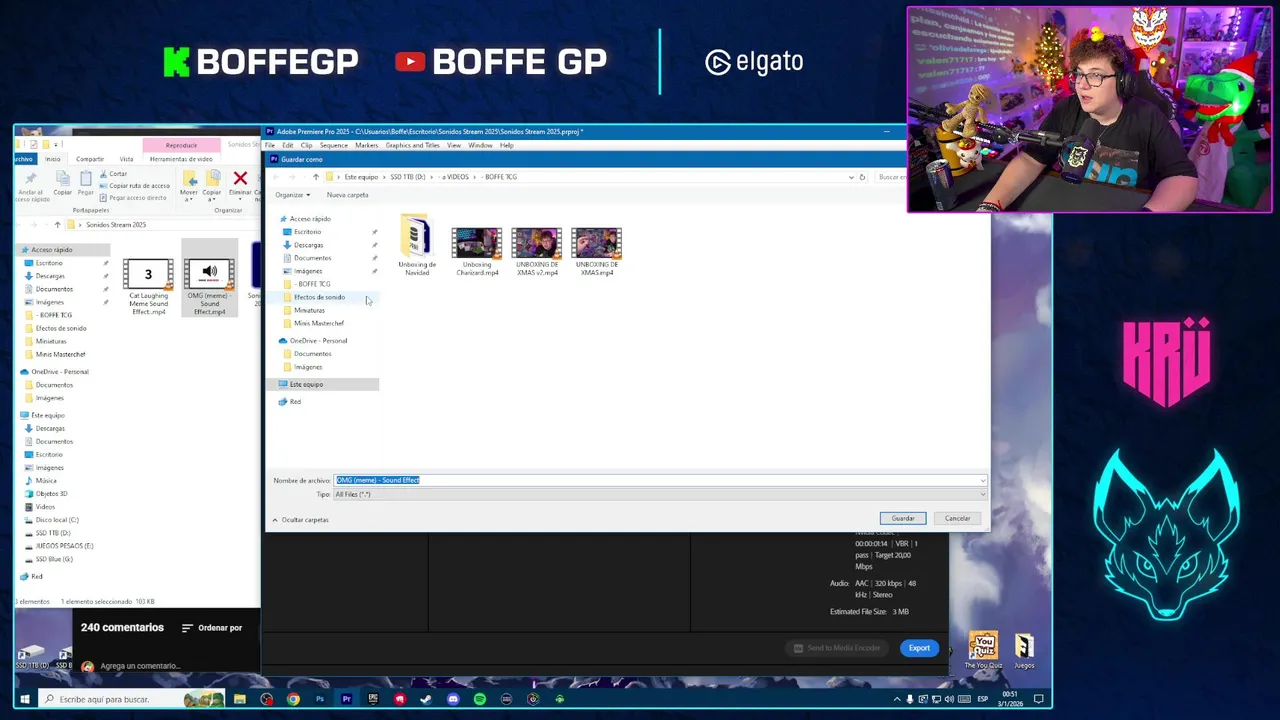Open the Tipo file type dropdown

tap(659, 494)
